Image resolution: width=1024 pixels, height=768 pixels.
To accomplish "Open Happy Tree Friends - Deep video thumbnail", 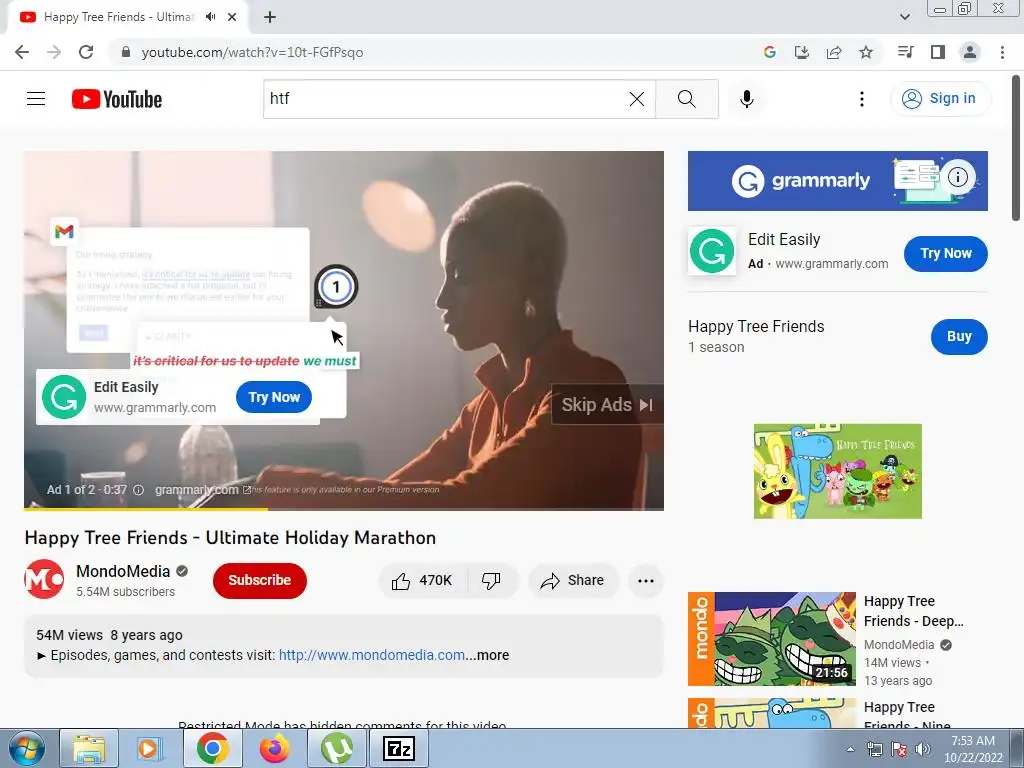I will coord(771,639).
